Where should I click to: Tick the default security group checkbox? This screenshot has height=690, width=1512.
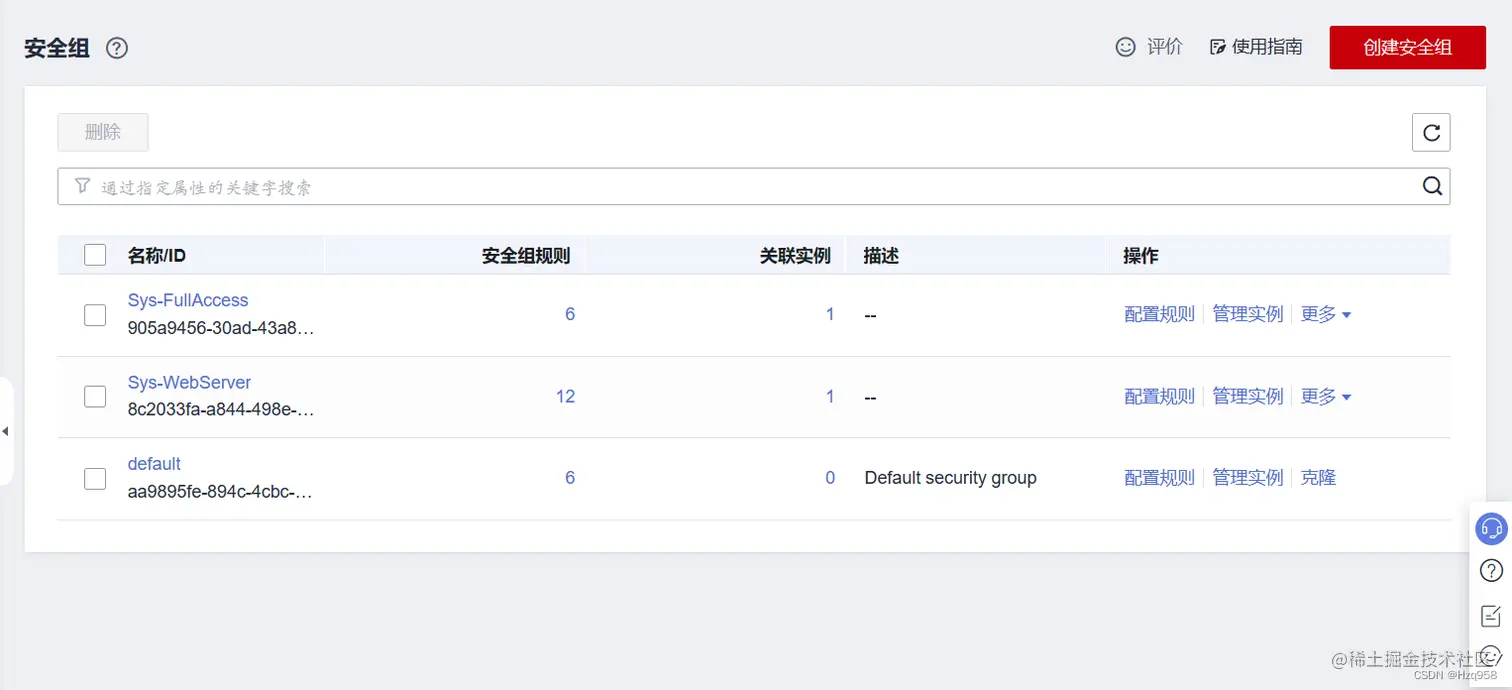[95, 479]
